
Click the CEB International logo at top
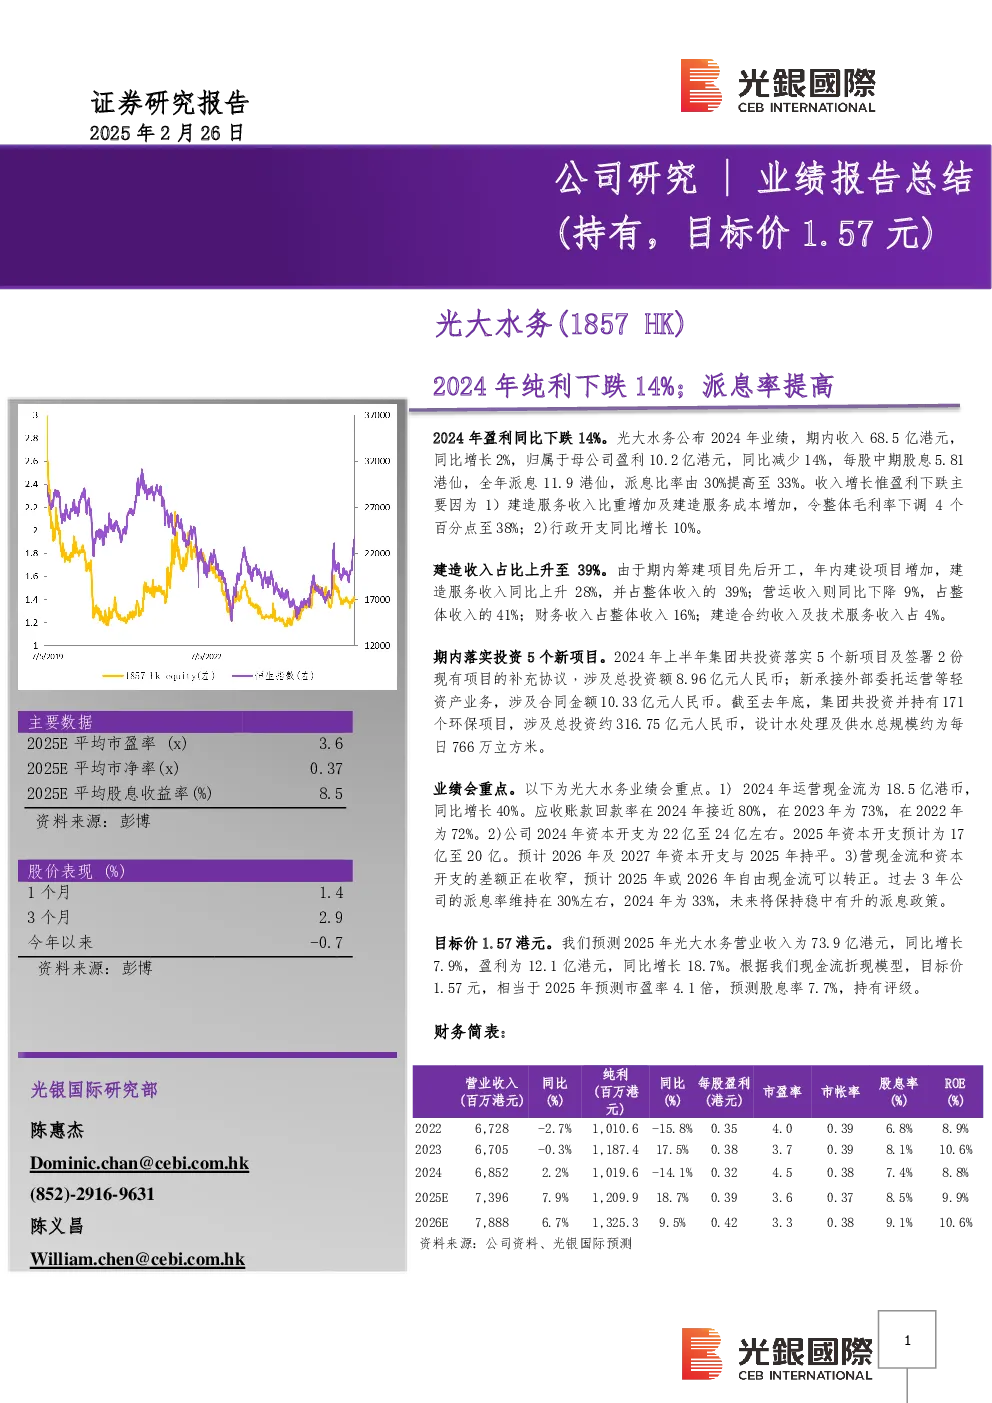tap(778, 86)
